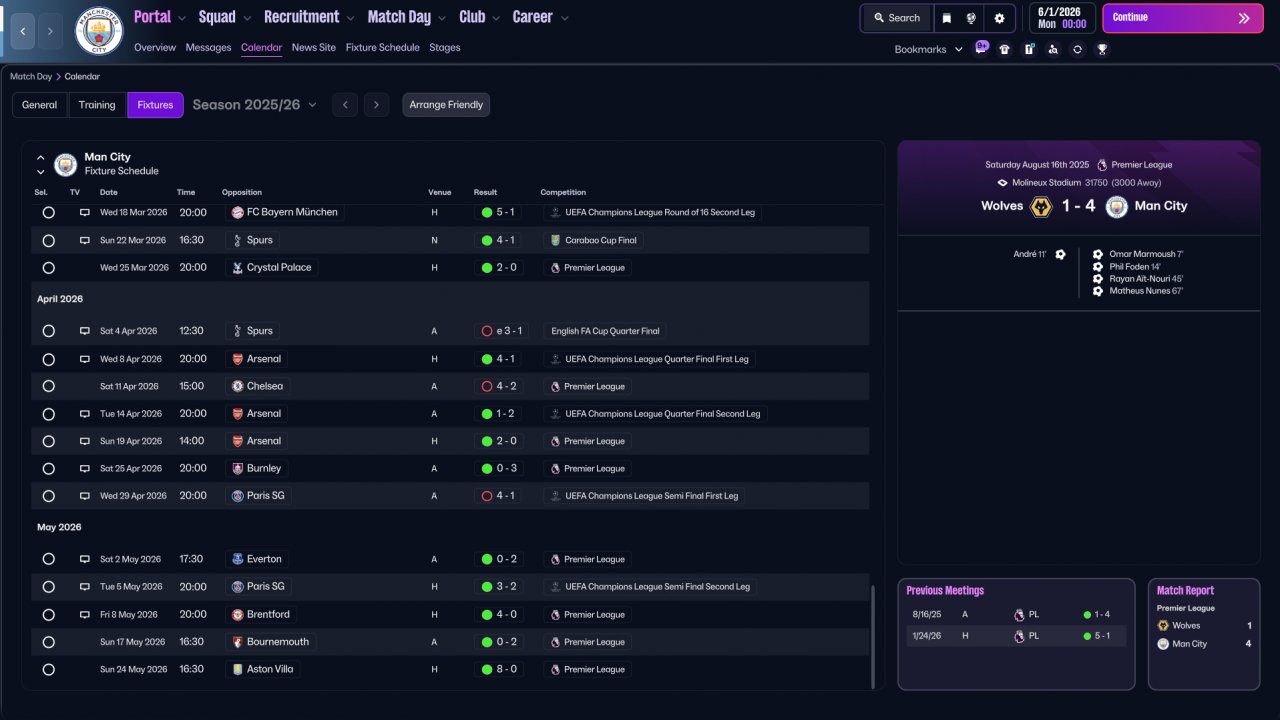
Task: Click the shirt bookmark icon
Action: tap(1005, 49)
